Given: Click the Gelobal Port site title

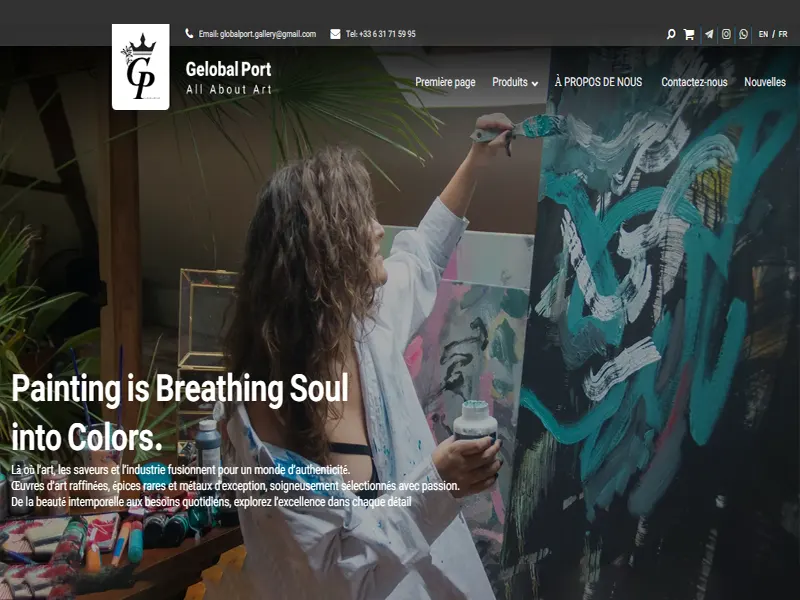Looking at the screenshot, I should (x=229, y=69).
